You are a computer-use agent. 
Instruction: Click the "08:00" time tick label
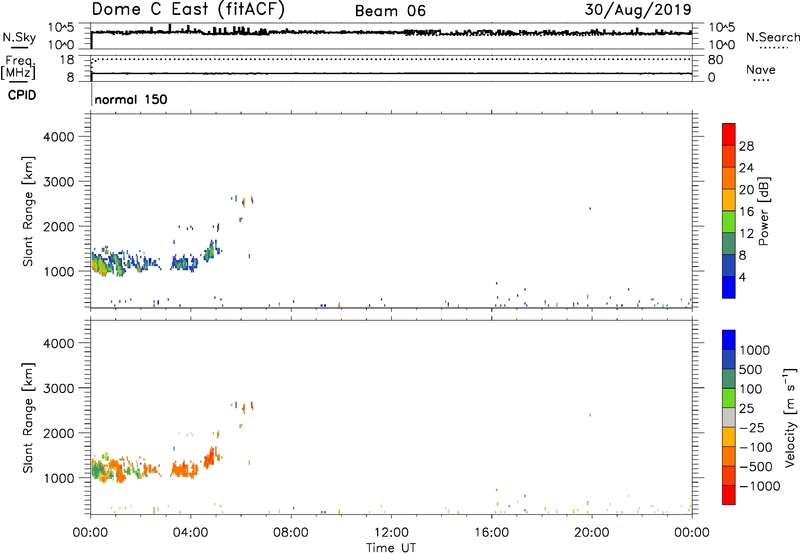click(291, 533)
